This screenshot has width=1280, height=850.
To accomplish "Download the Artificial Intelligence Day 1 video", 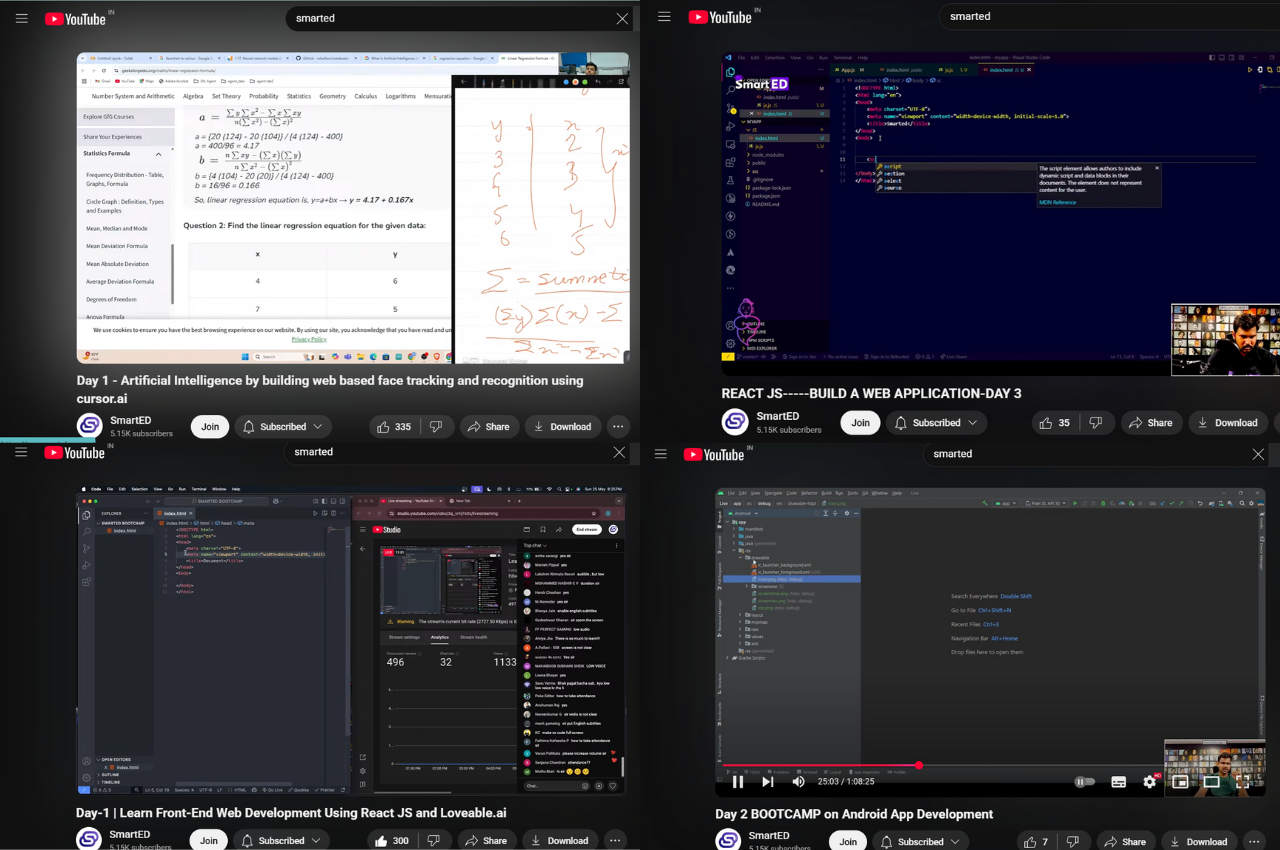I will pos(563,427).
